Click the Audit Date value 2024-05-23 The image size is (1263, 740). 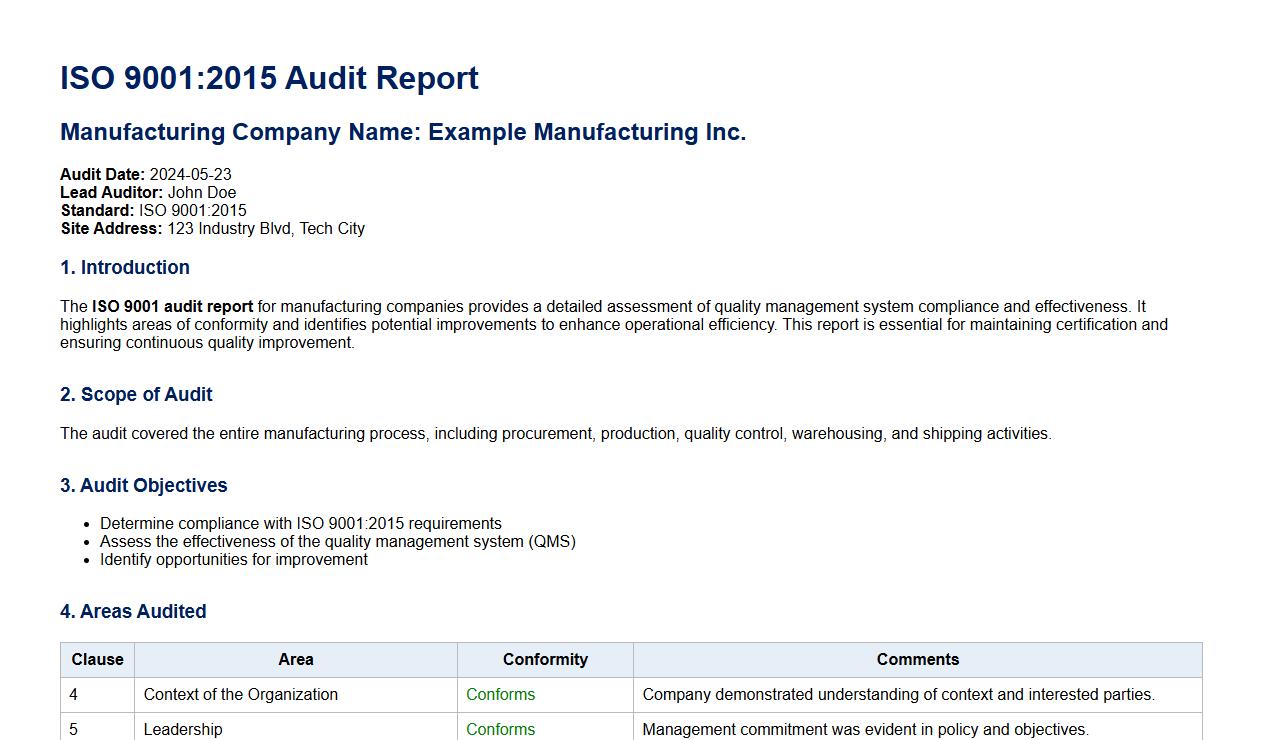tap(189, 174)
